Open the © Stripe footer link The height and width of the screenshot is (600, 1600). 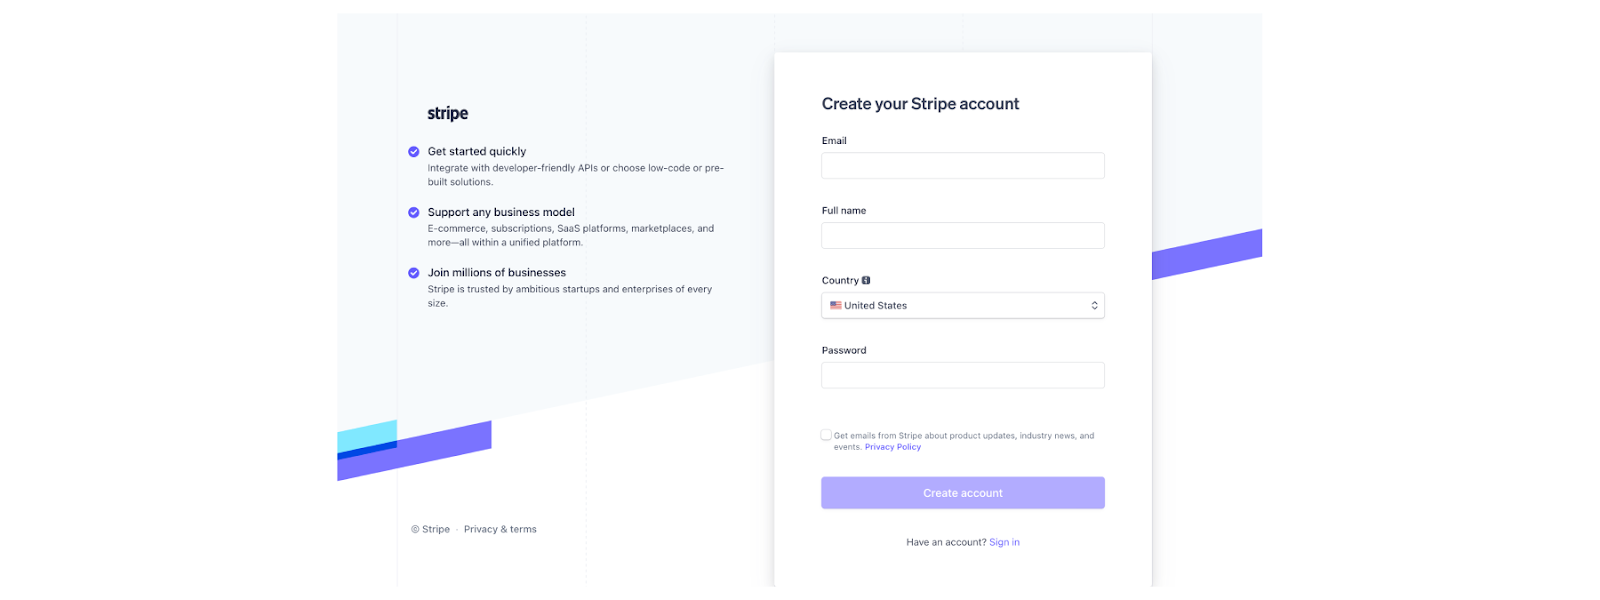pos(431,529)
